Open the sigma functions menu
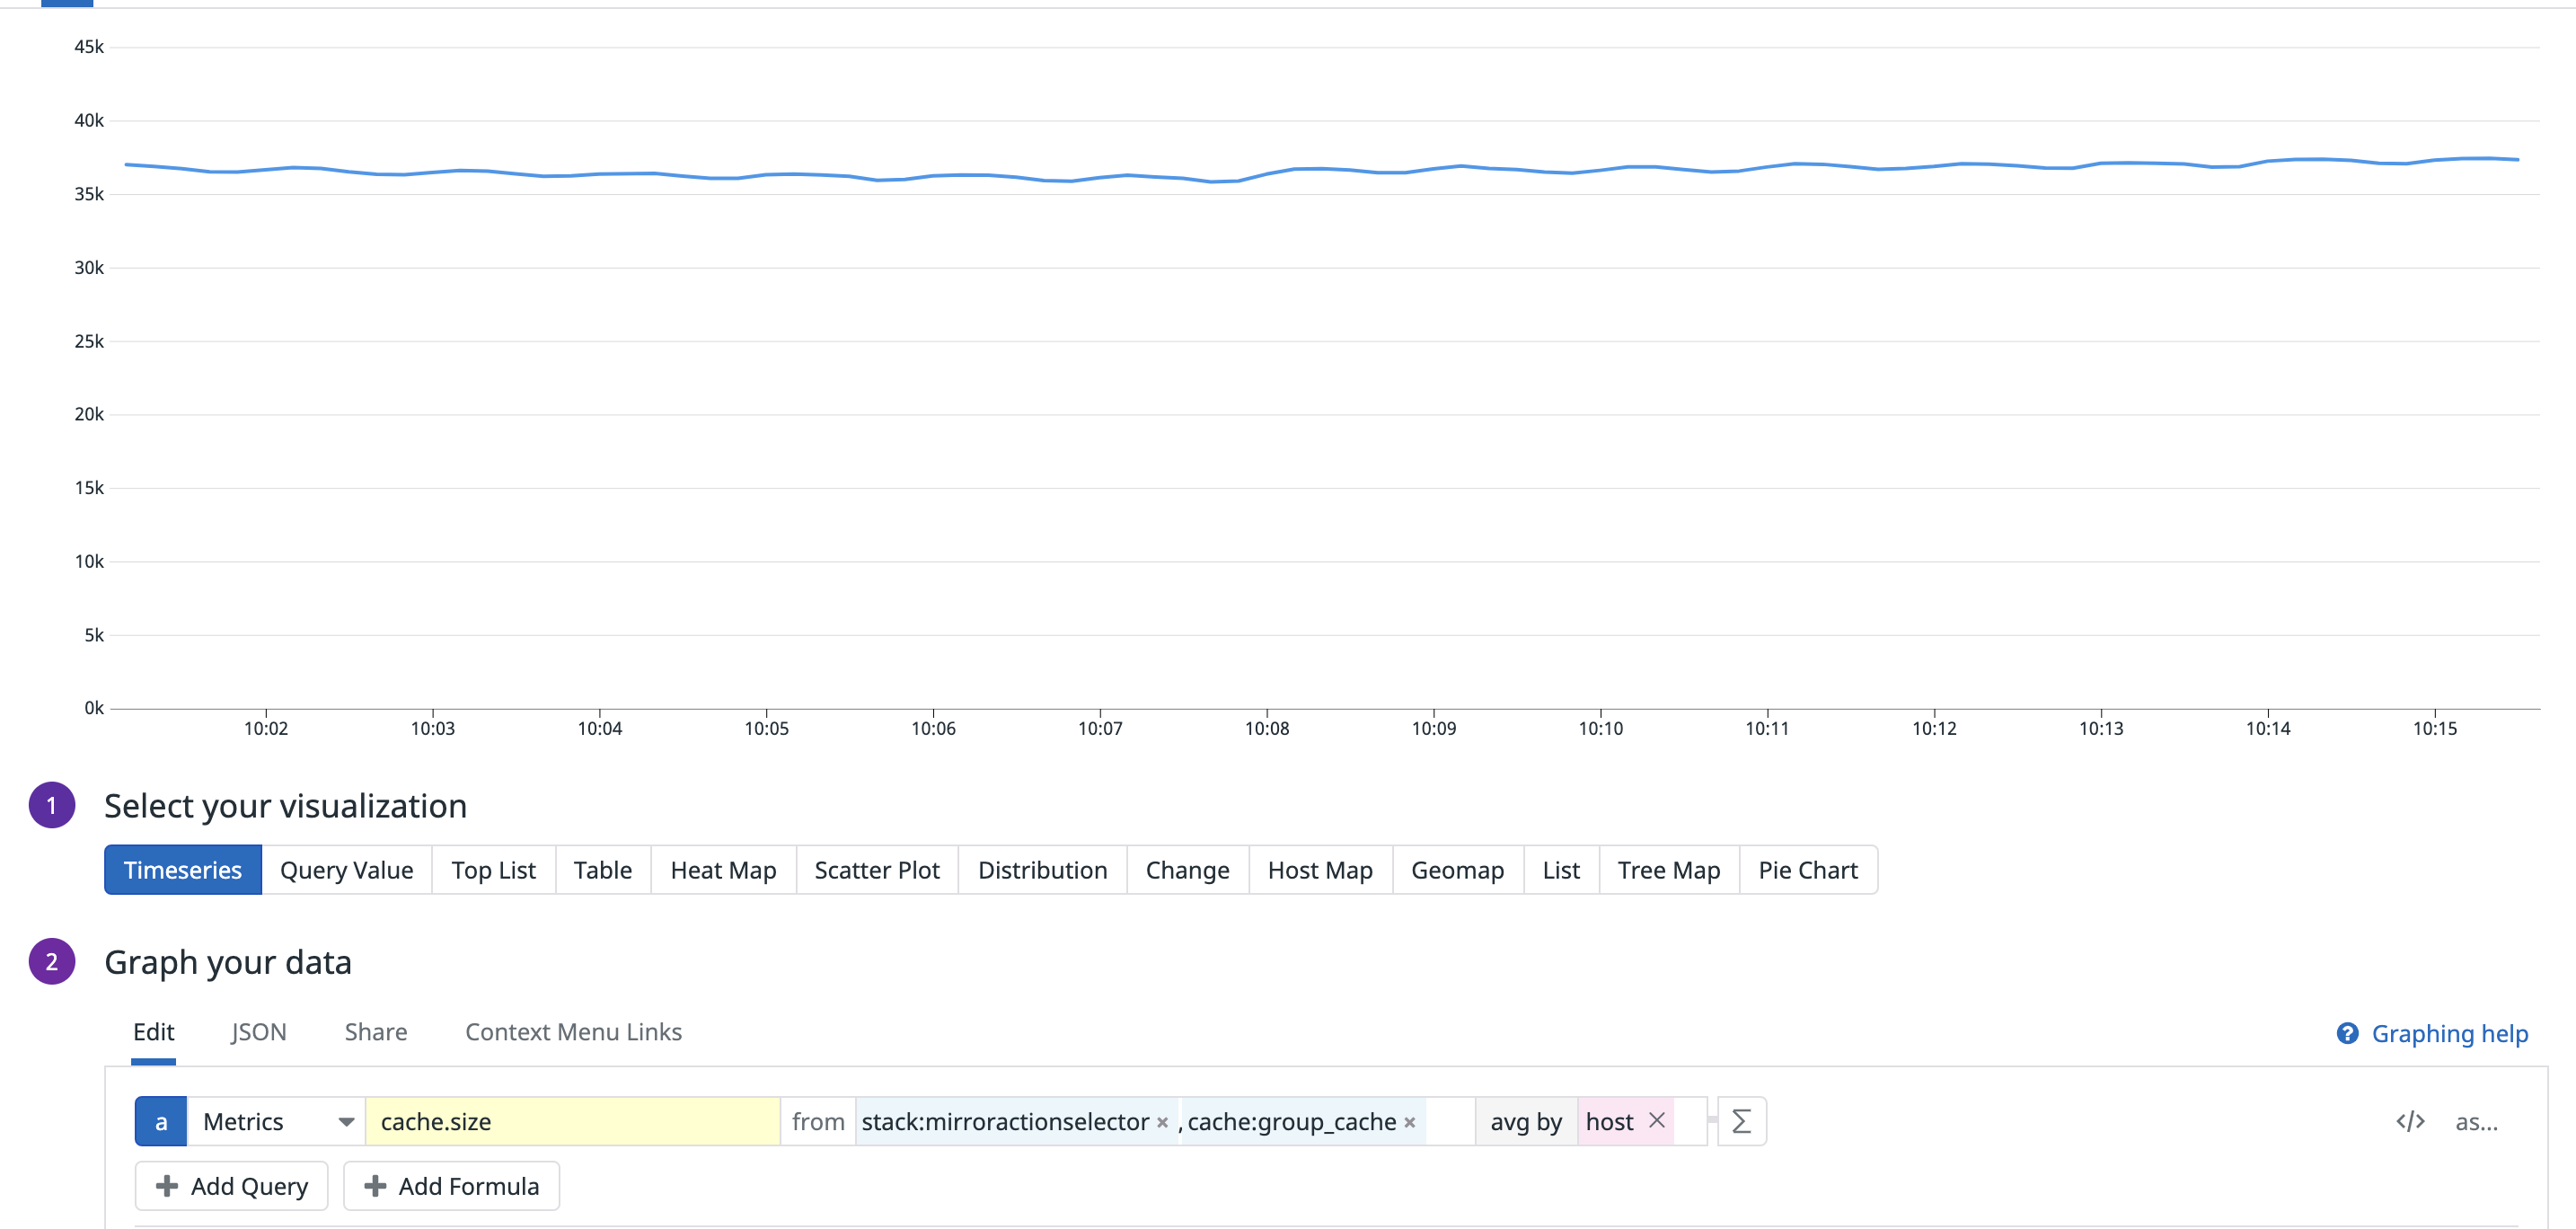 1741,1121
